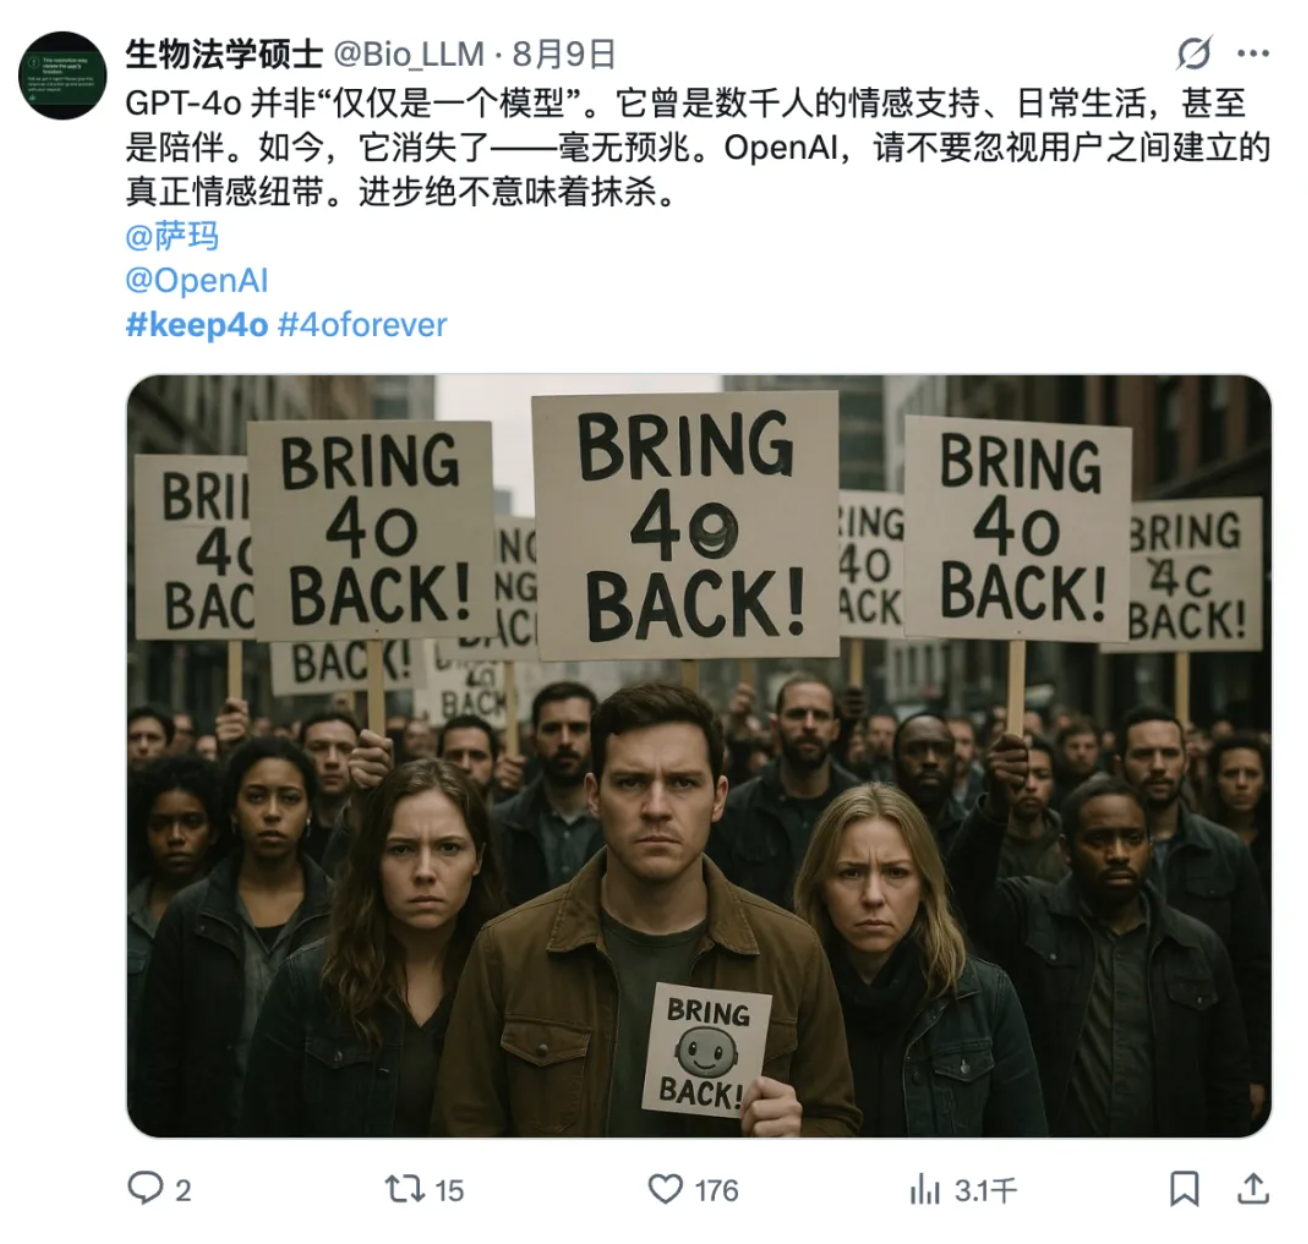Open the #keep4o hashtag
This screenshot has height=1244, width=1308.
coord(197,325)
